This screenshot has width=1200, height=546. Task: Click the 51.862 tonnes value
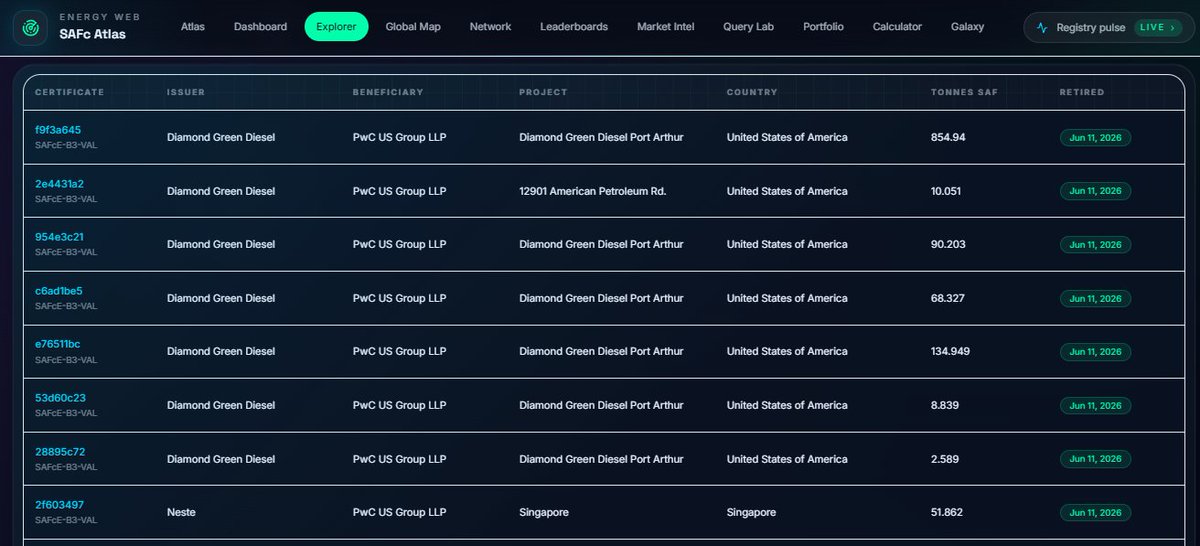click(x=947, y=512)
